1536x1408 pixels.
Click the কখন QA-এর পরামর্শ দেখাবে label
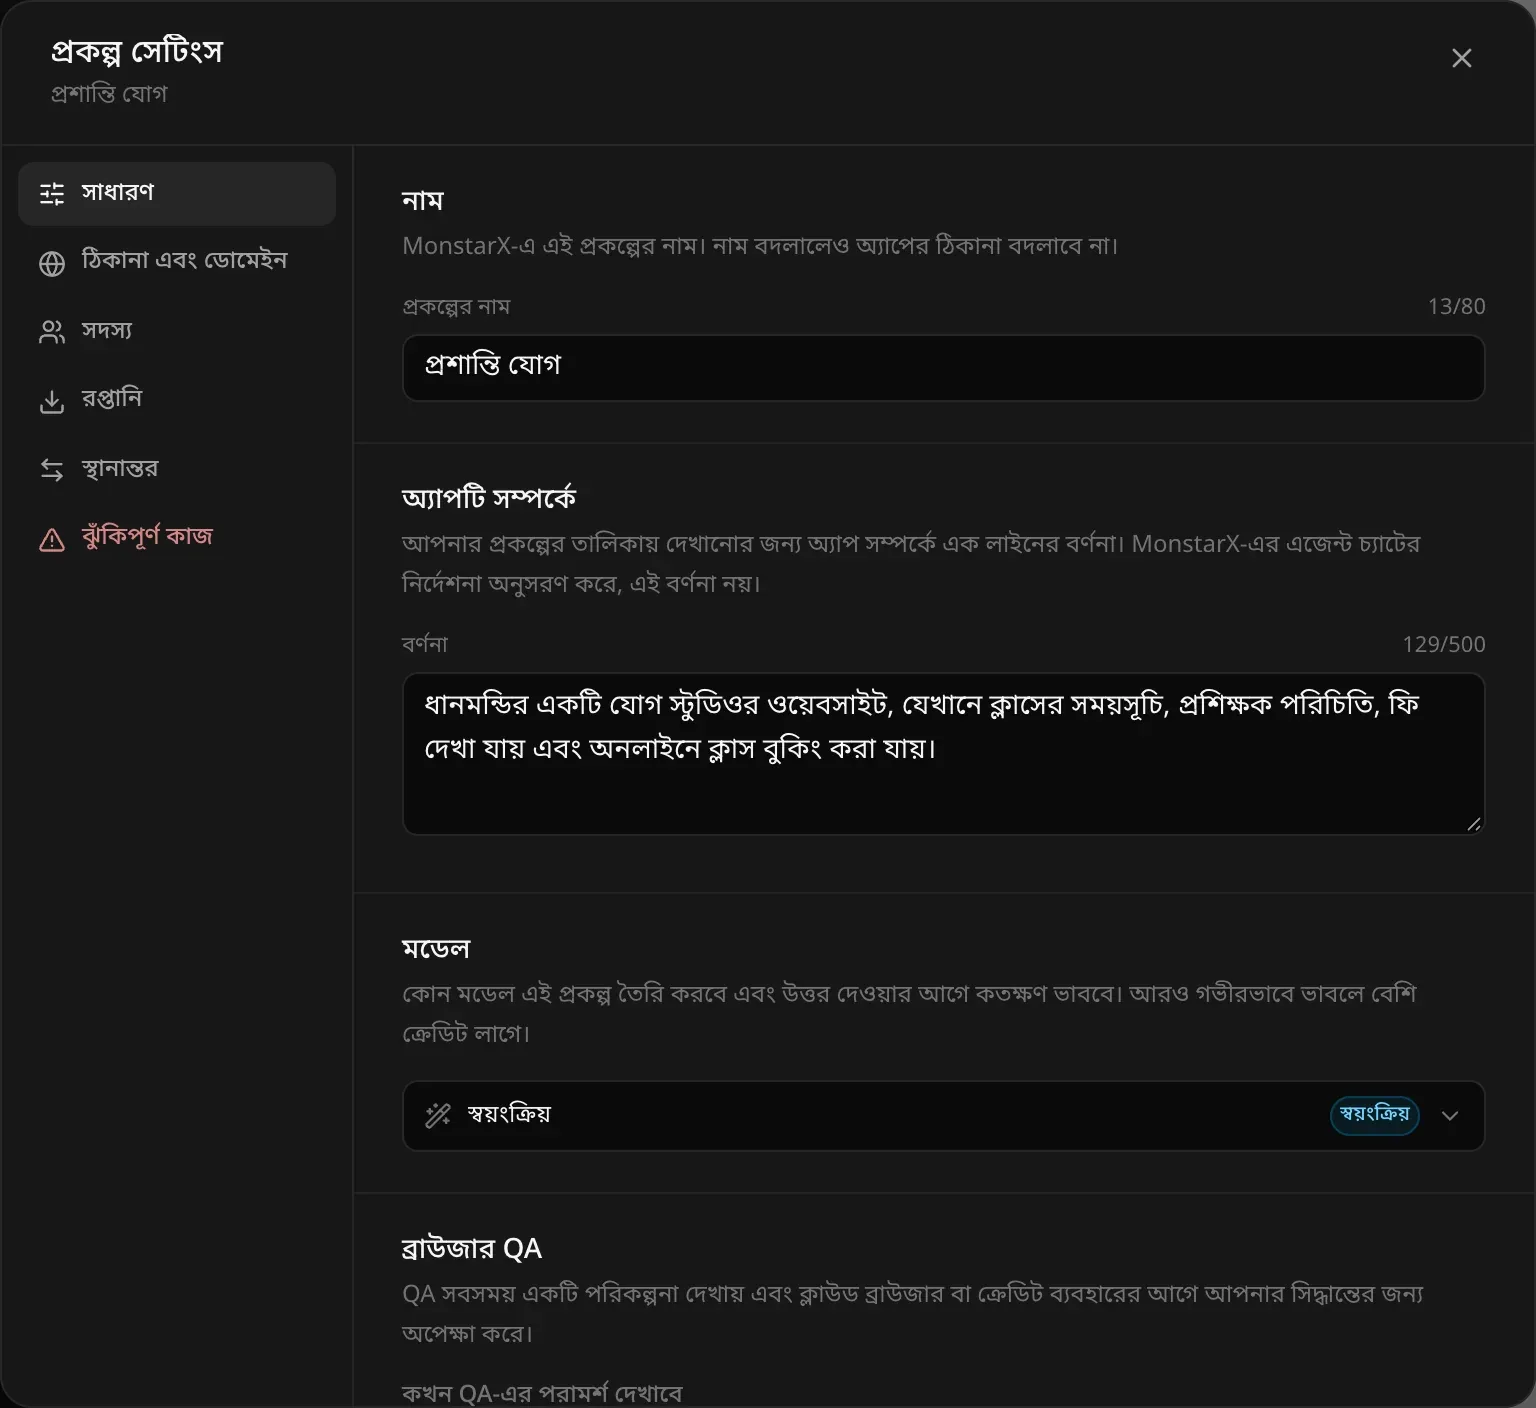coord(542,1393)
